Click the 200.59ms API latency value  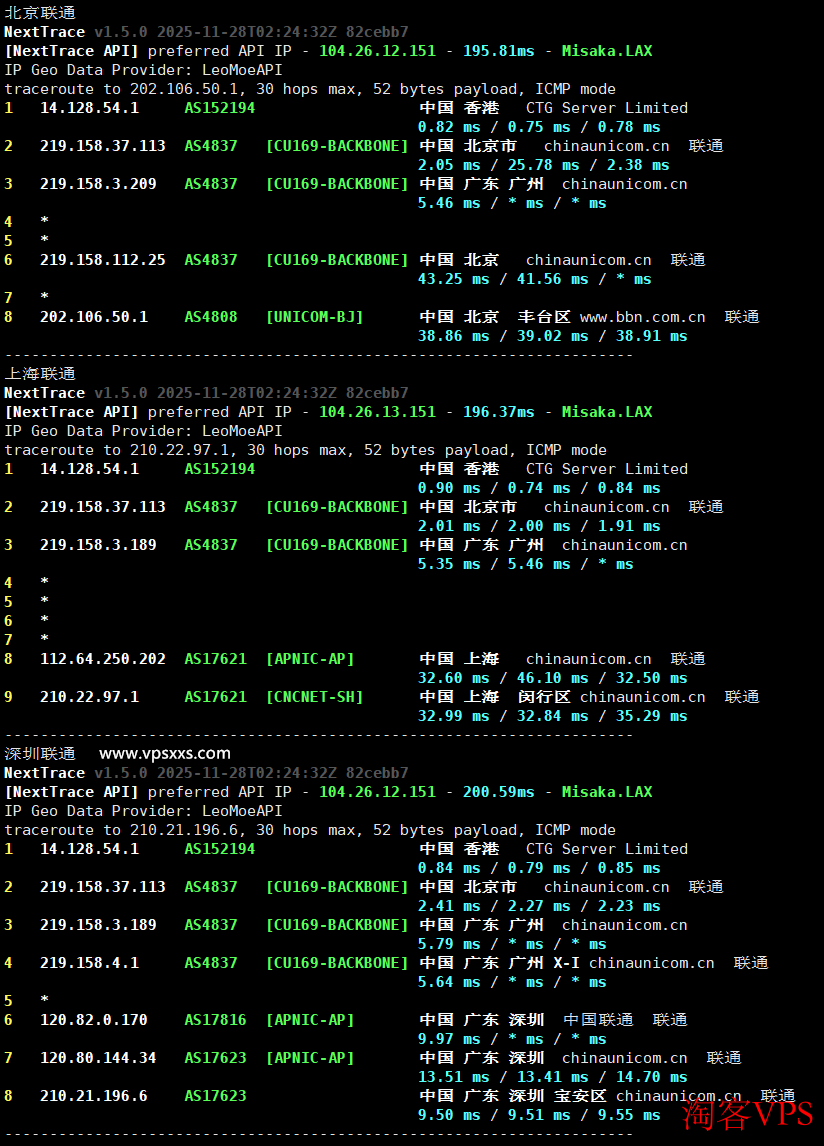pos(498,792)
